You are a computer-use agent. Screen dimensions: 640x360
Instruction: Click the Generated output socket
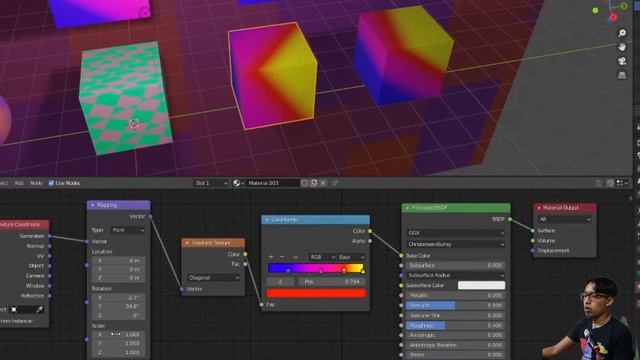click(49, 236)
